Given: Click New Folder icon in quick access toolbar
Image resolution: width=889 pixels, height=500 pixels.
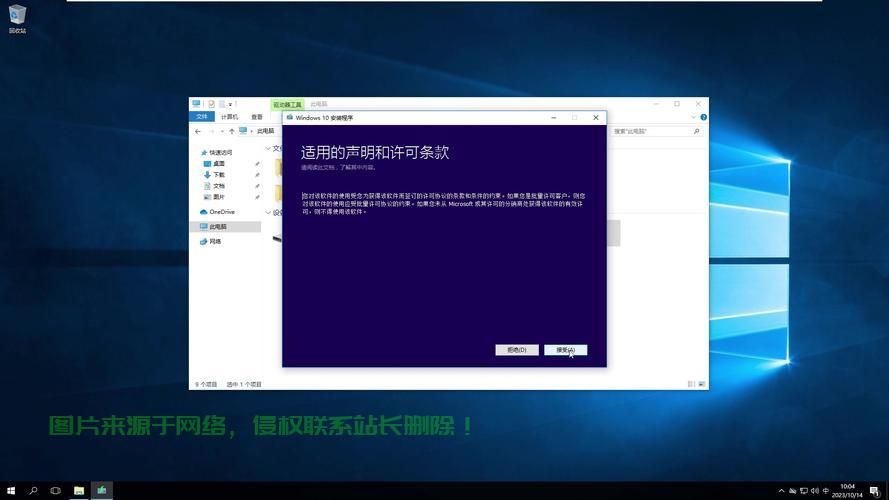Looking at the screenshot, I should point(222,104).
